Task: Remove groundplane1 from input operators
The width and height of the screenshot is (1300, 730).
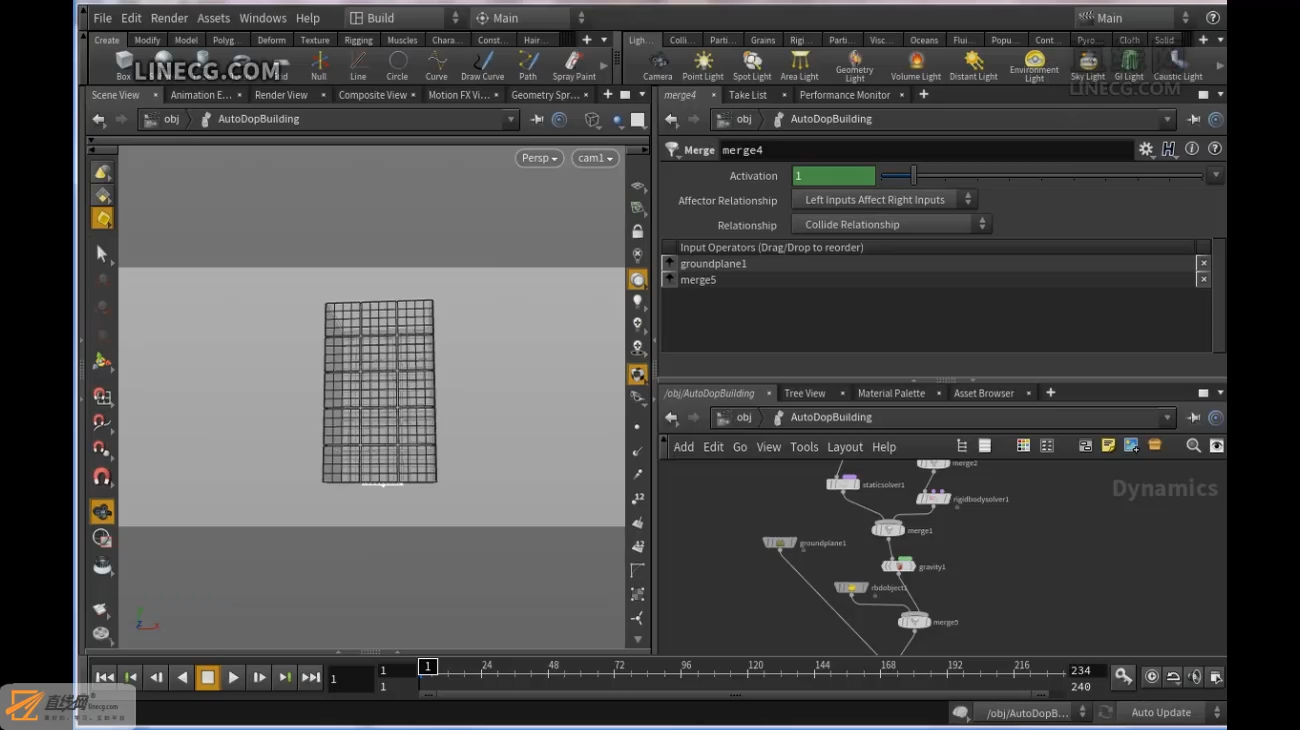Action: [1203, 264]
